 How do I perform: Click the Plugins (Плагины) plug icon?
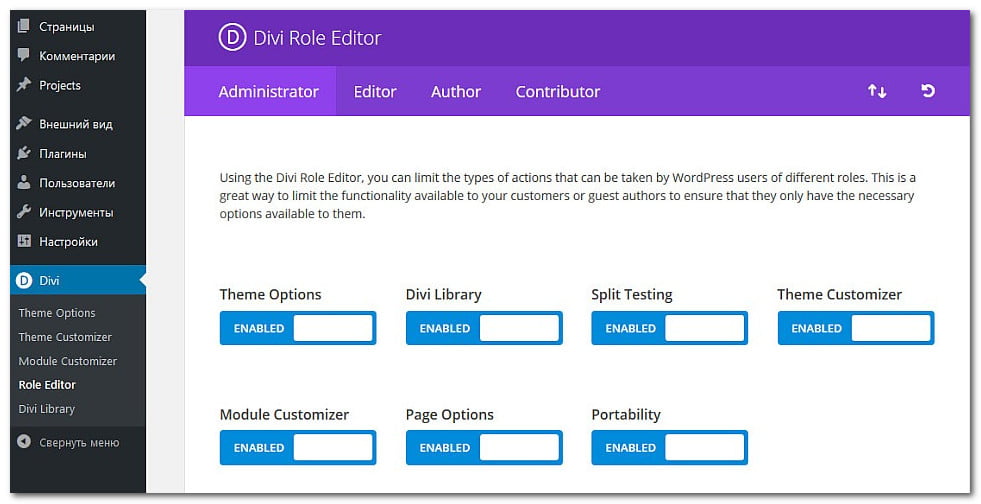click(x=24, y=154)
